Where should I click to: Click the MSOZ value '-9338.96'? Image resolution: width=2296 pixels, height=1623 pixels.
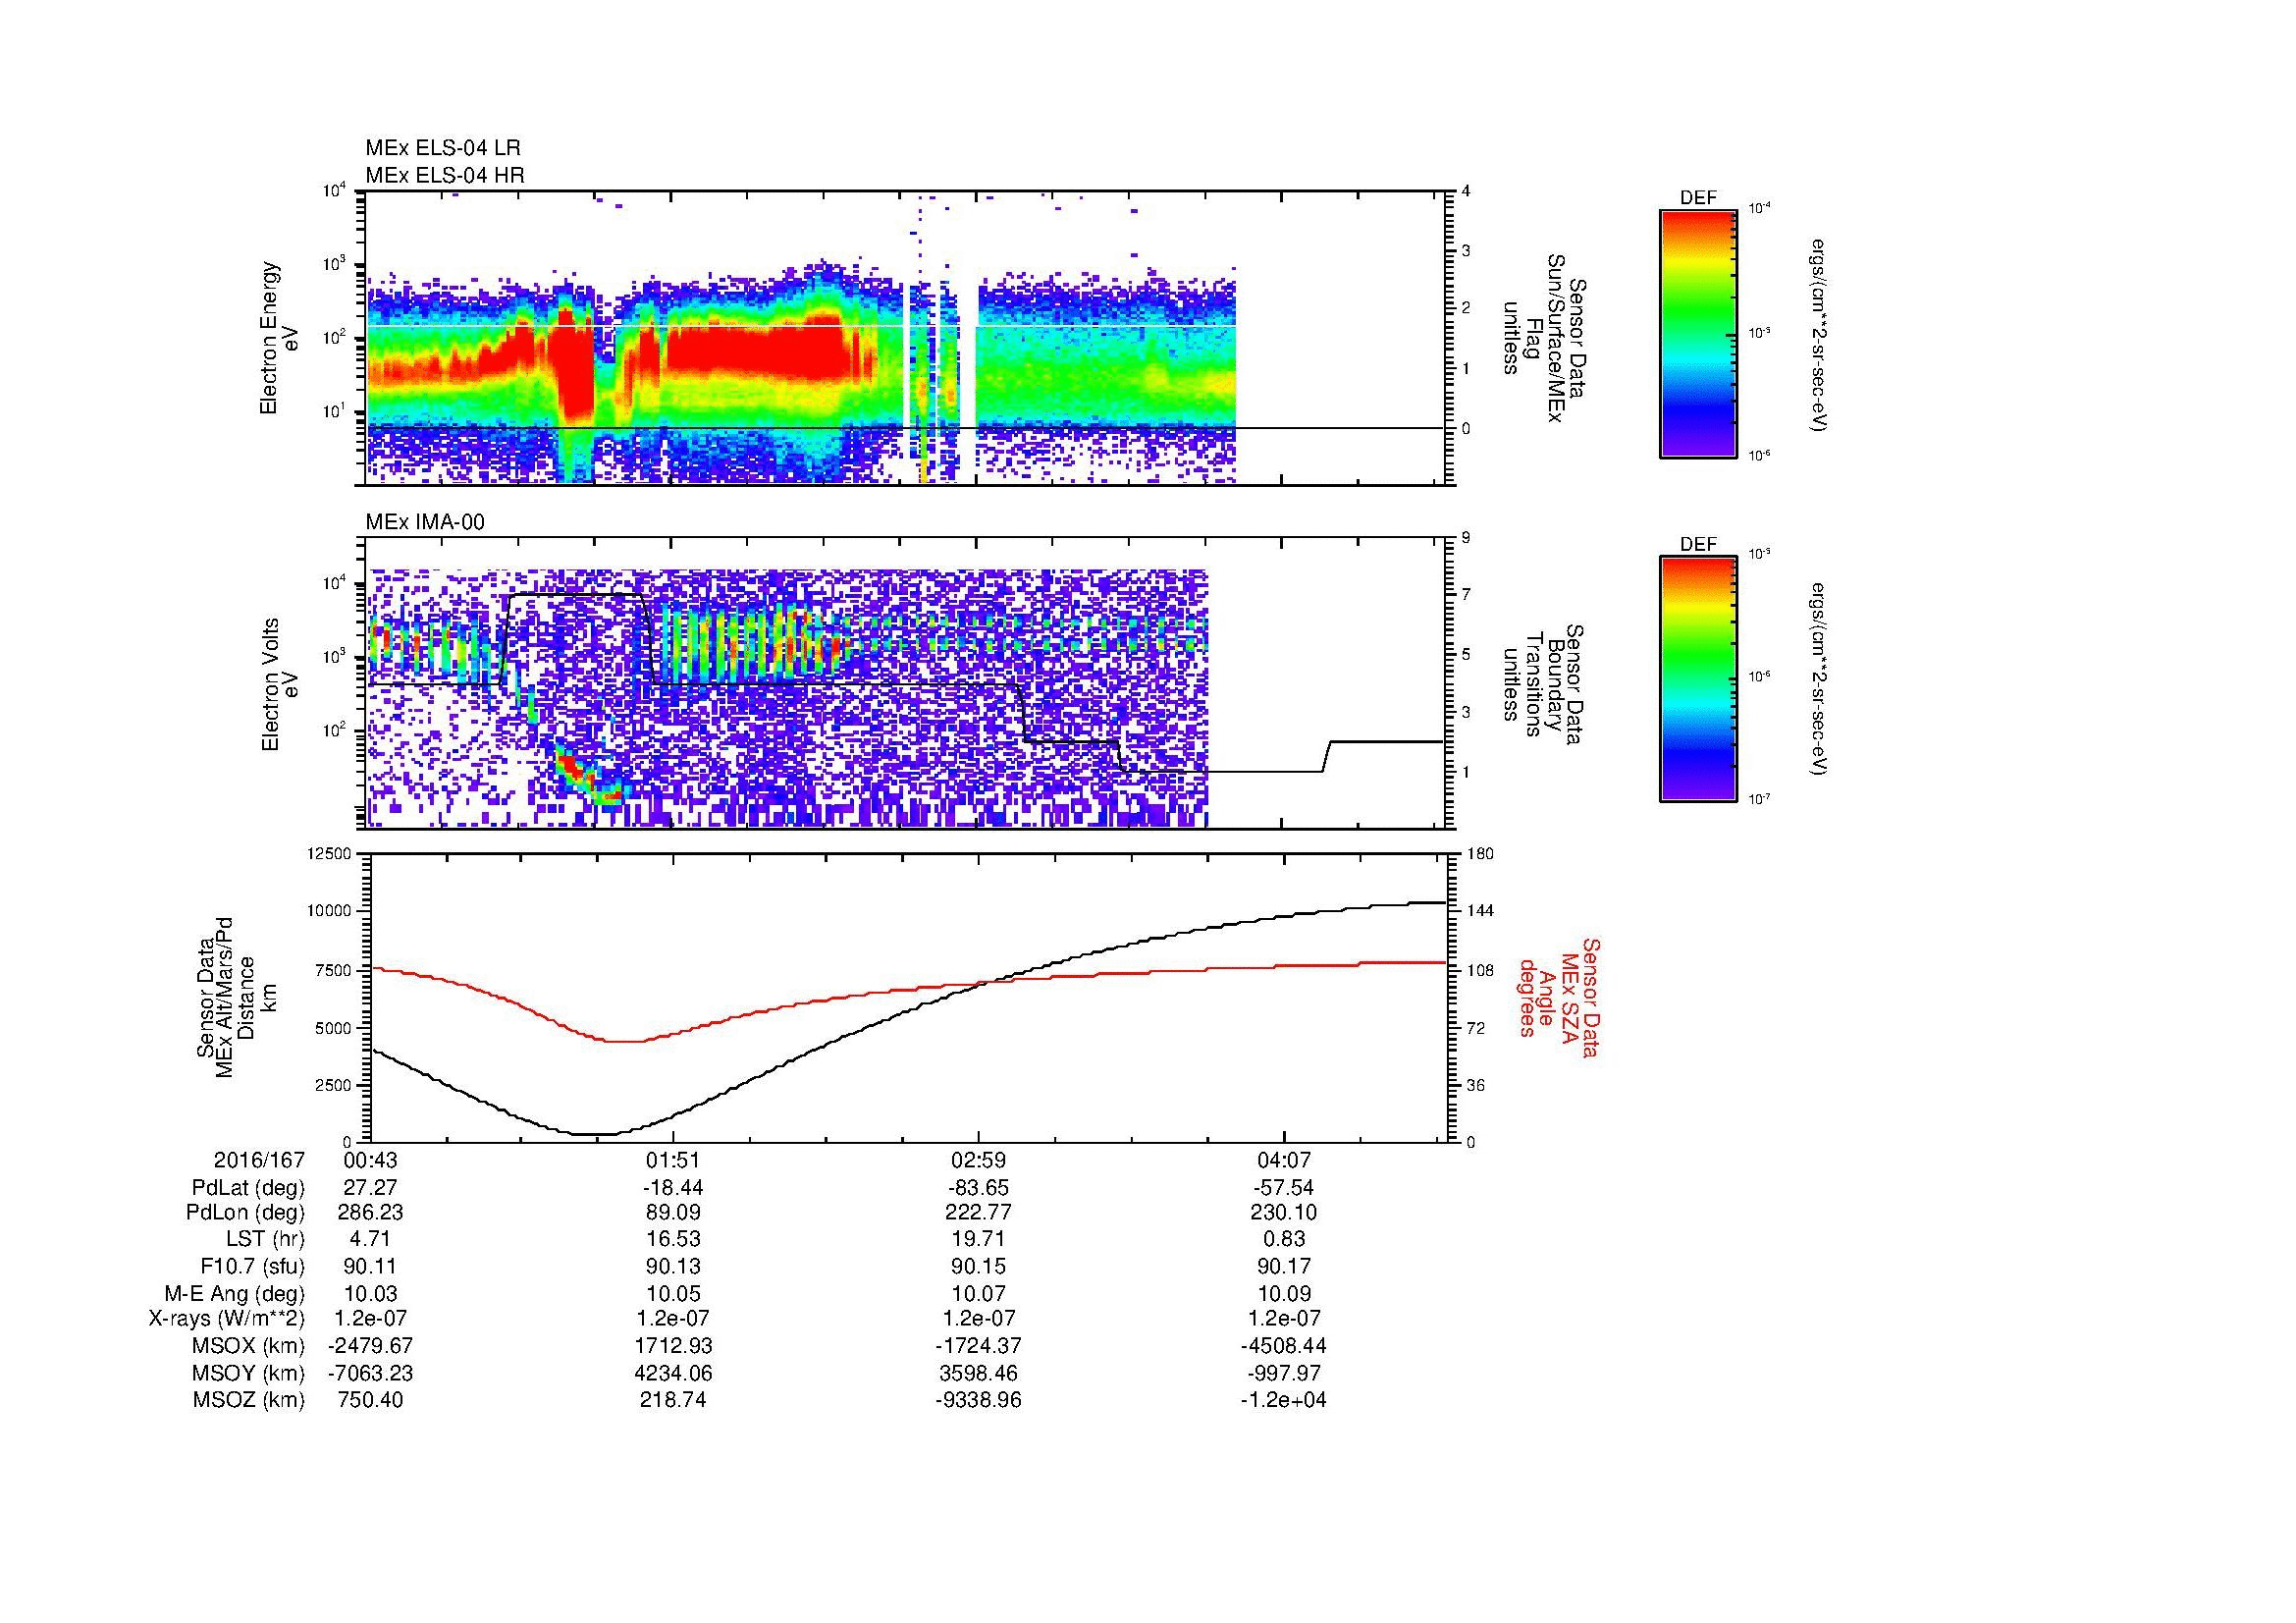(978, 1400)
